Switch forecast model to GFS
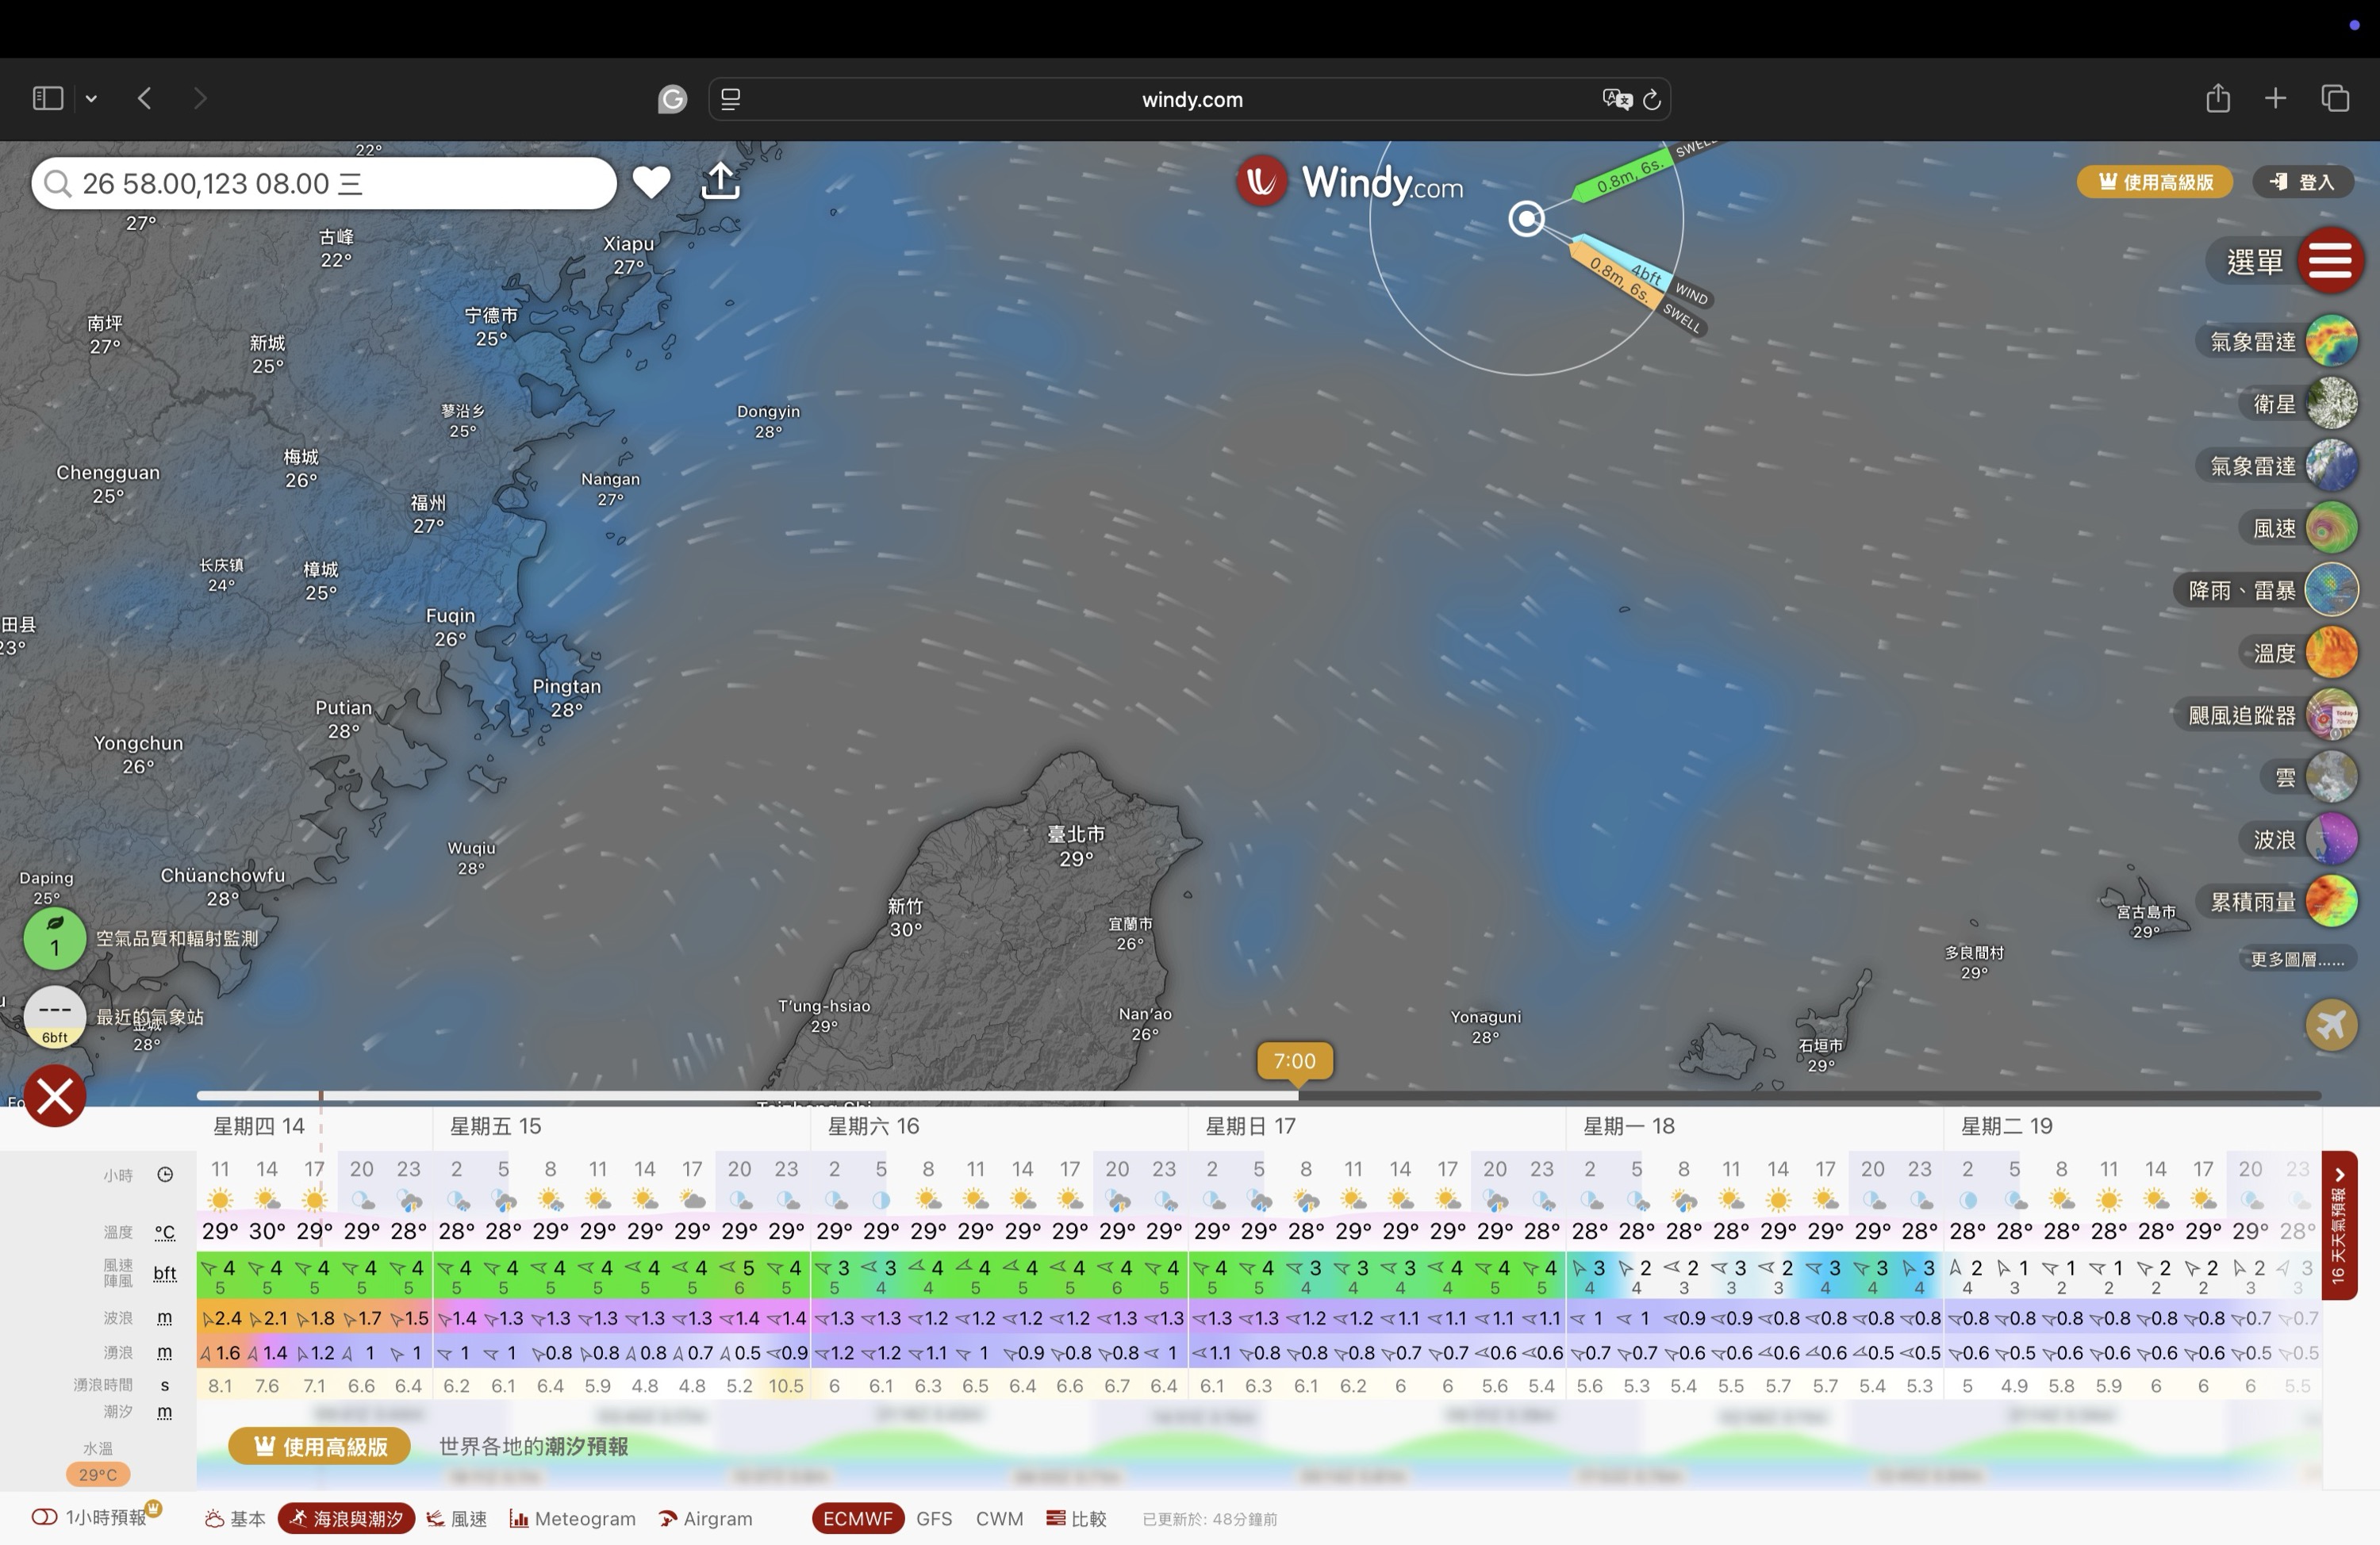 934,1518
